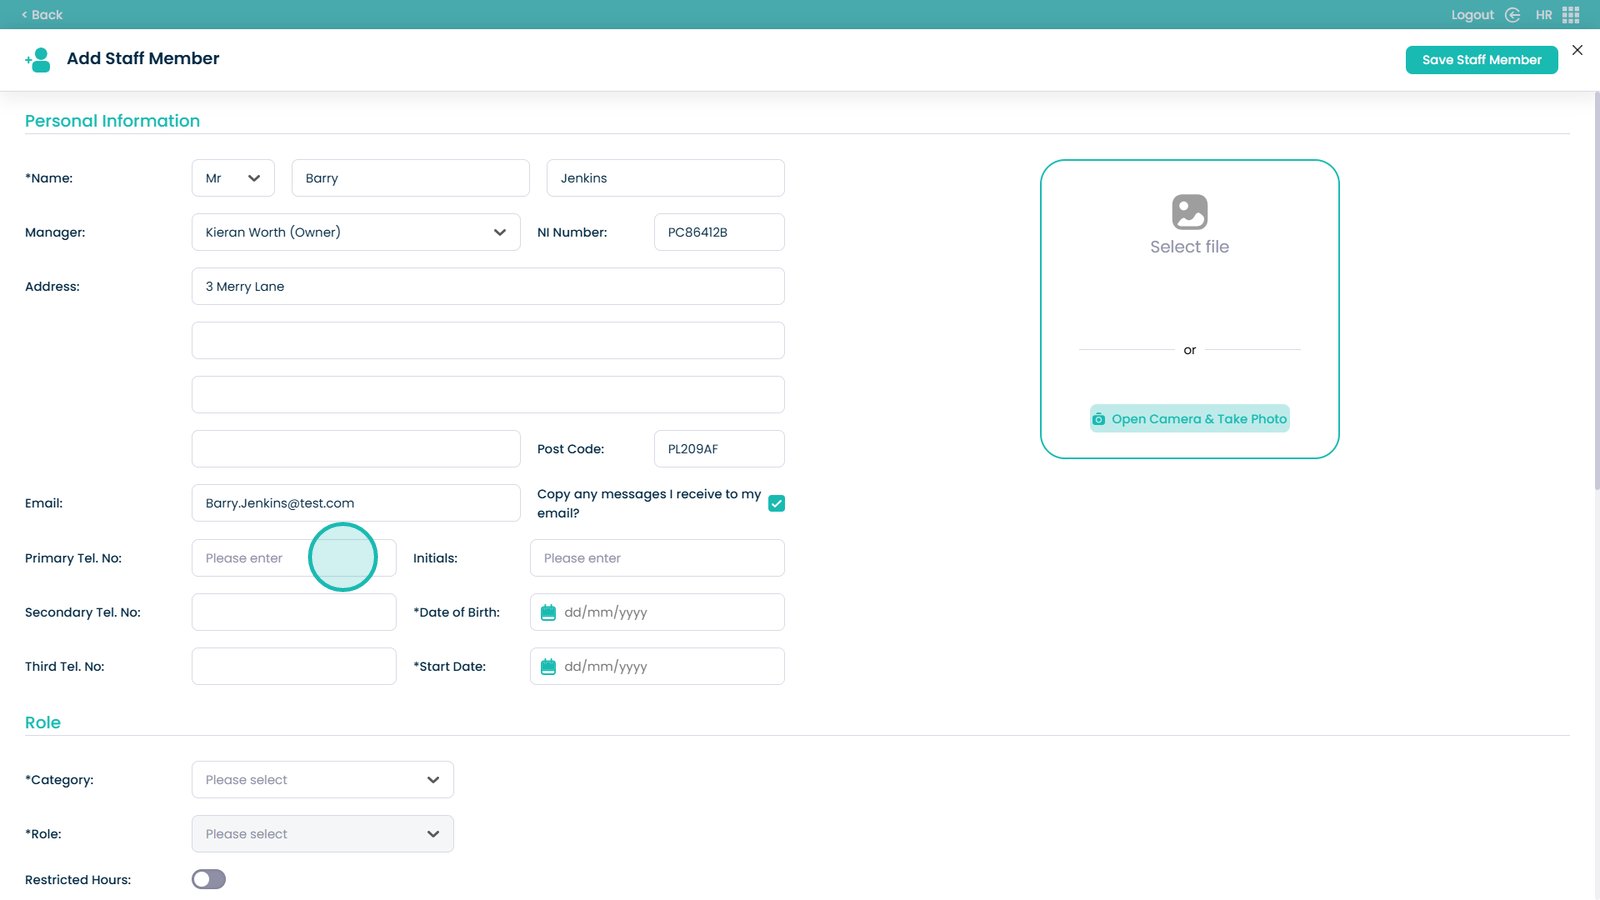Open the Mr title dropdown
The image size is (1600, 900).
pyautogui.click(x=233, y=178)
